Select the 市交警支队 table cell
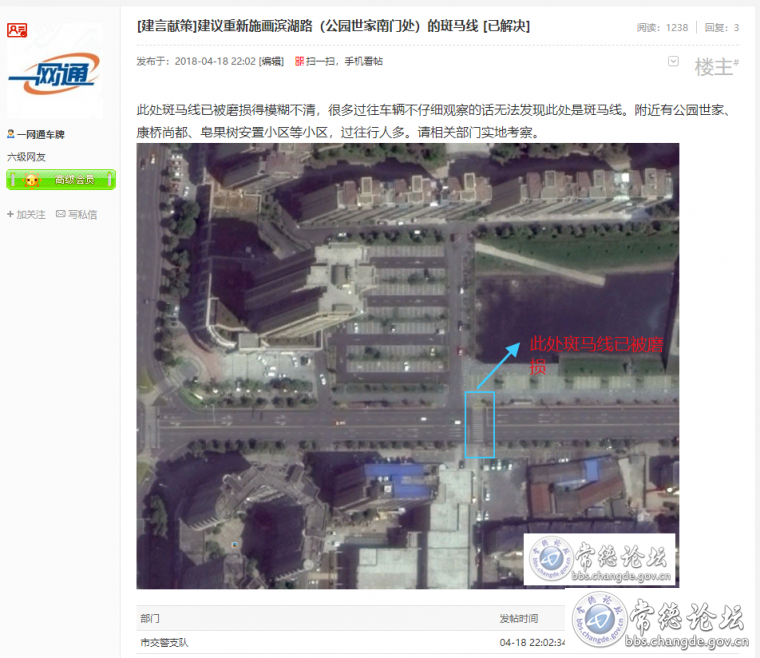760x658 pixels. click(164, 642)
